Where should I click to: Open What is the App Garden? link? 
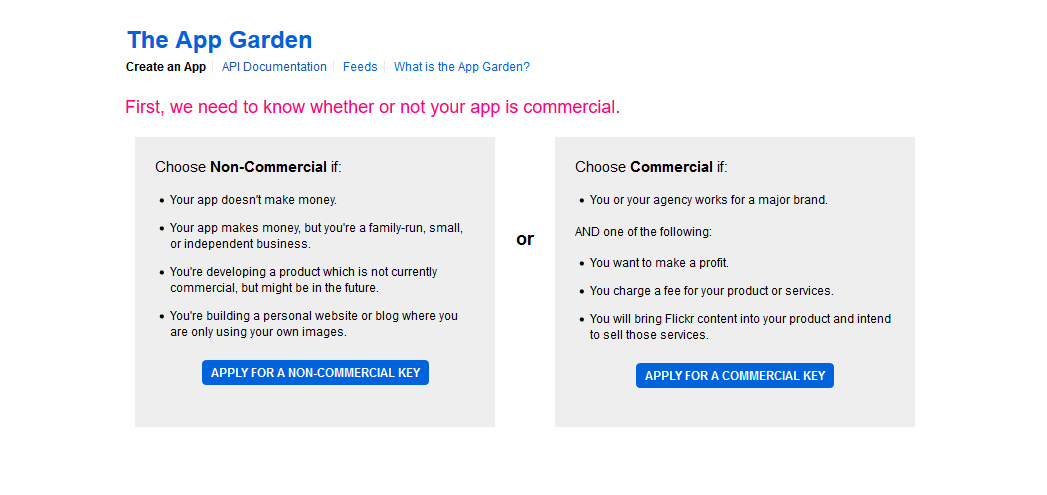point(461,67)
